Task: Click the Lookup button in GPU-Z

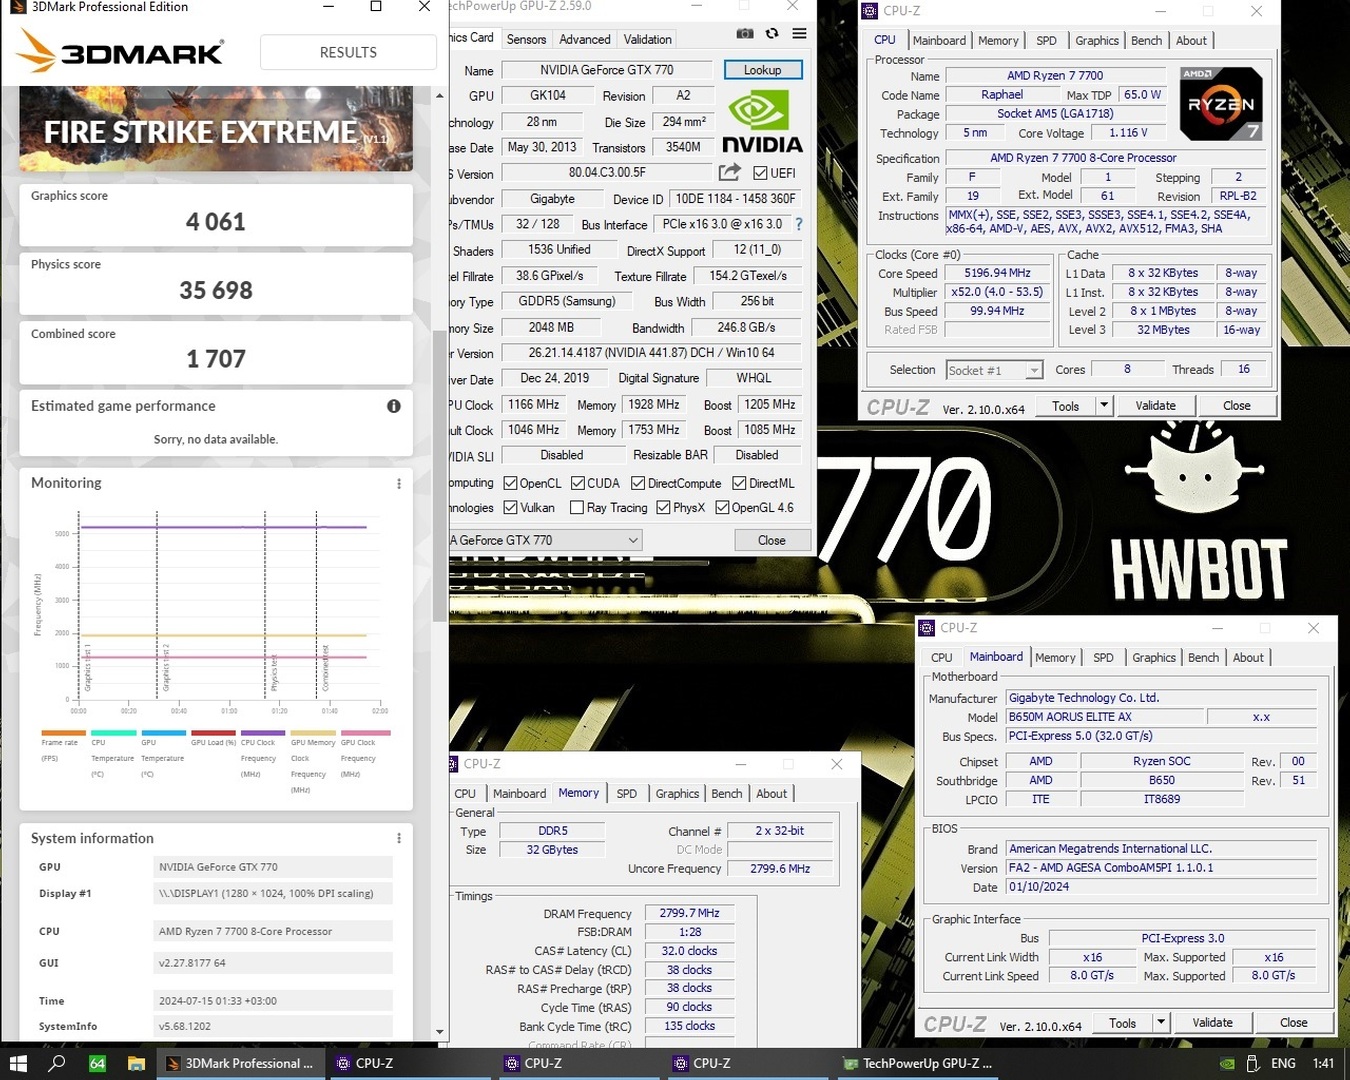Action: 762,70
